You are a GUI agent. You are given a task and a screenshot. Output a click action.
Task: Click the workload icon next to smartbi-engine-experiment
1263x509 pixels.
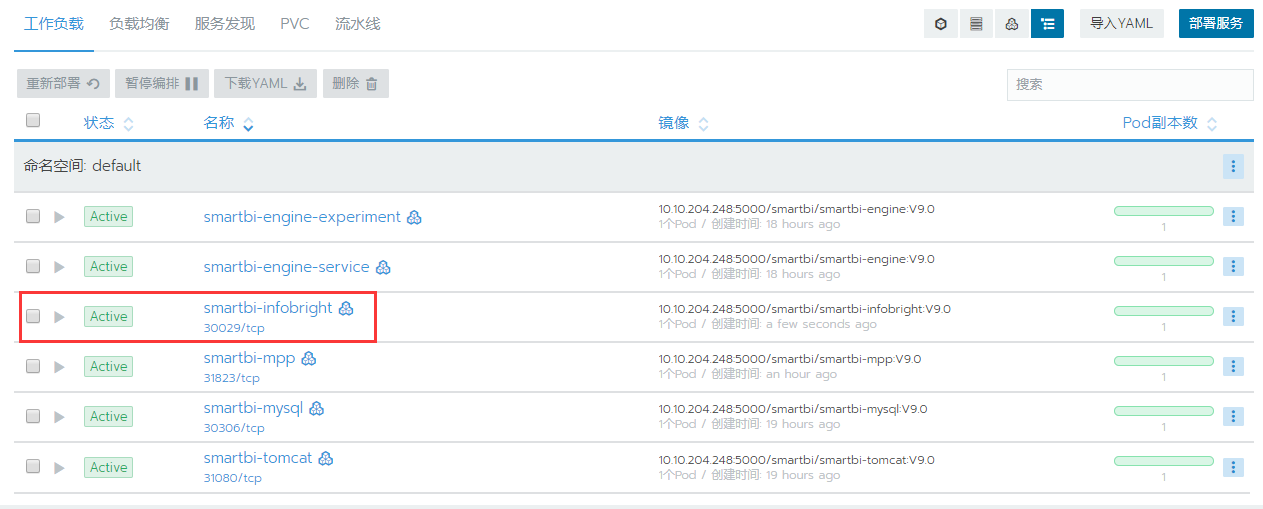point(414,217)
